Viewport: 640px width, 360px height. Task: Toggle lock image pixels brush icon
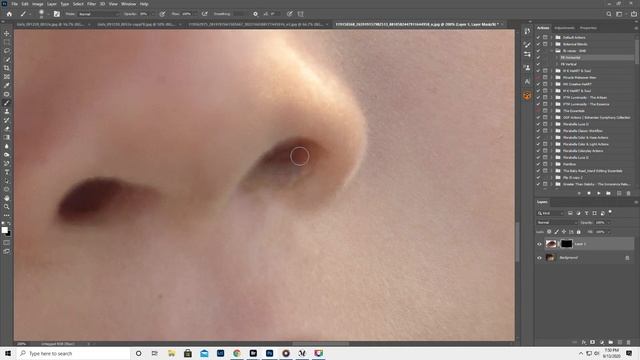click(x=557, y=232)
